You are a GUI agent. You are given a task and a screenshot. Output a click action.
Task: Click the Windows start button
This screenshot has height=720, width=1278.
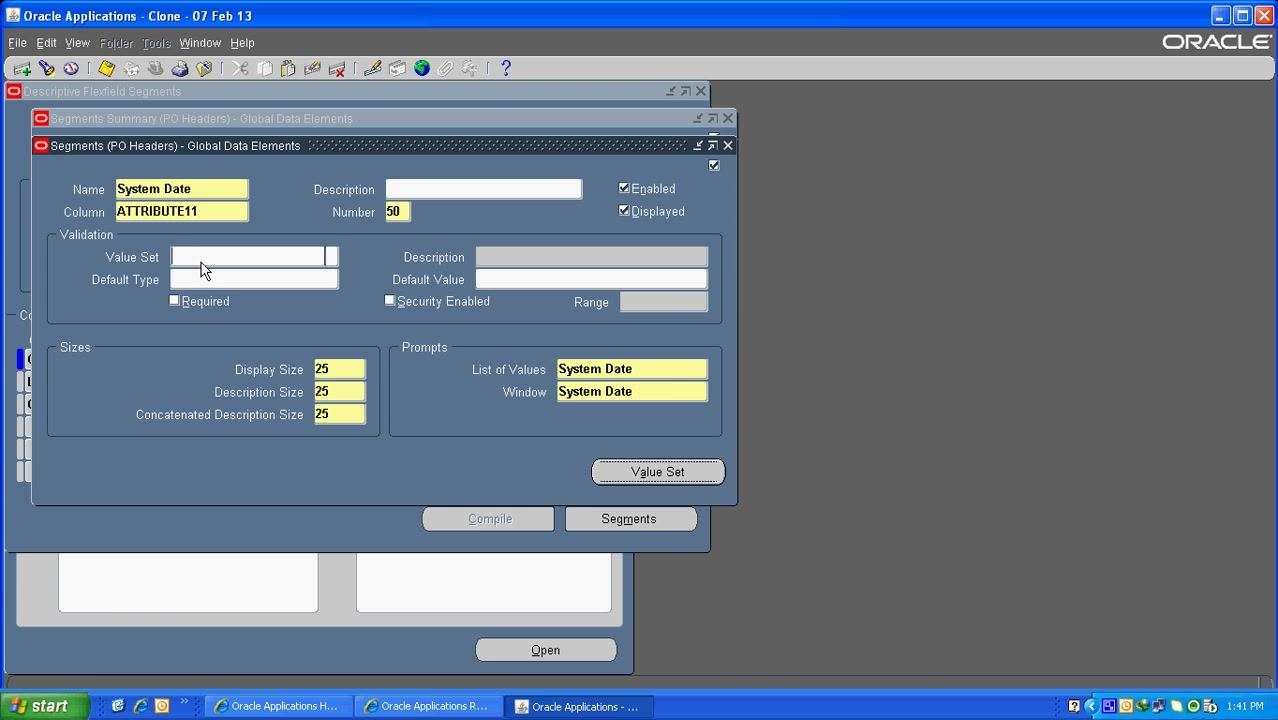point(44,706)
